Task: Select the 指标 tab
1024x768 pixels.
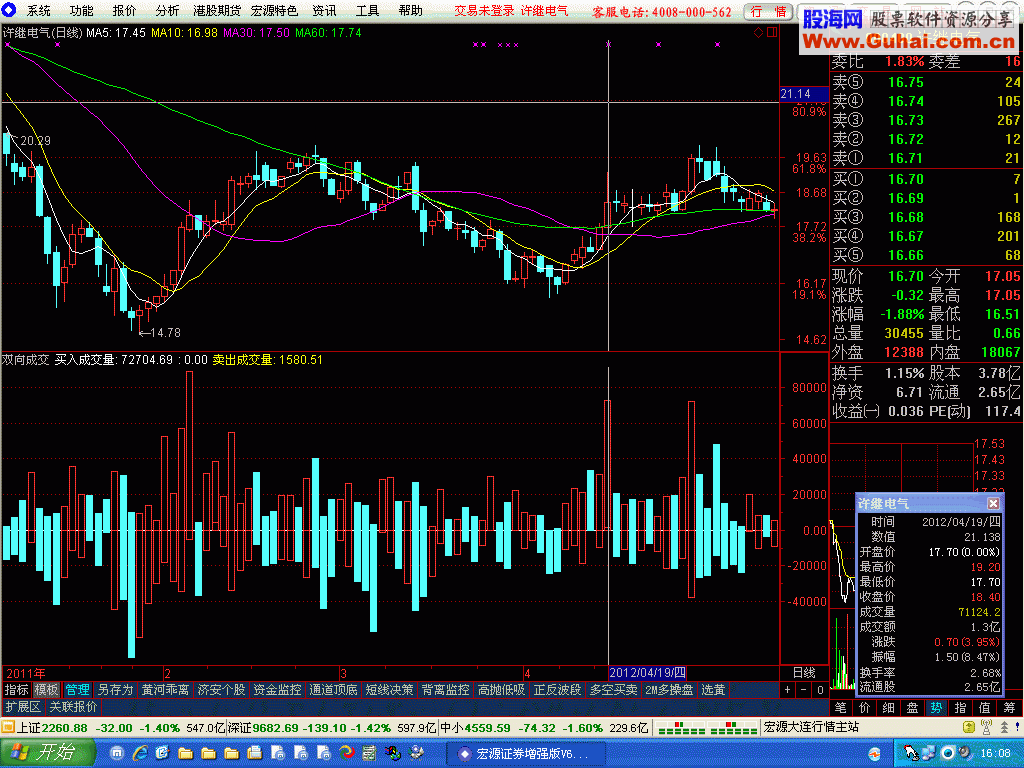Action: coord(16,690)
